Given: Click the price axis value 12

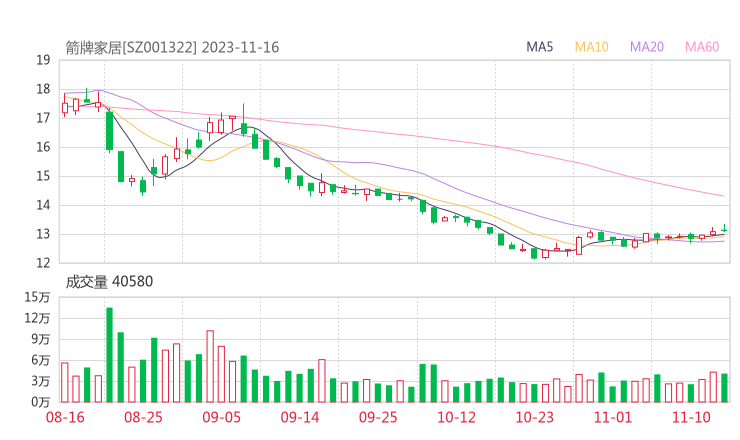Looking at the screenshot, I should click(43, 263).
